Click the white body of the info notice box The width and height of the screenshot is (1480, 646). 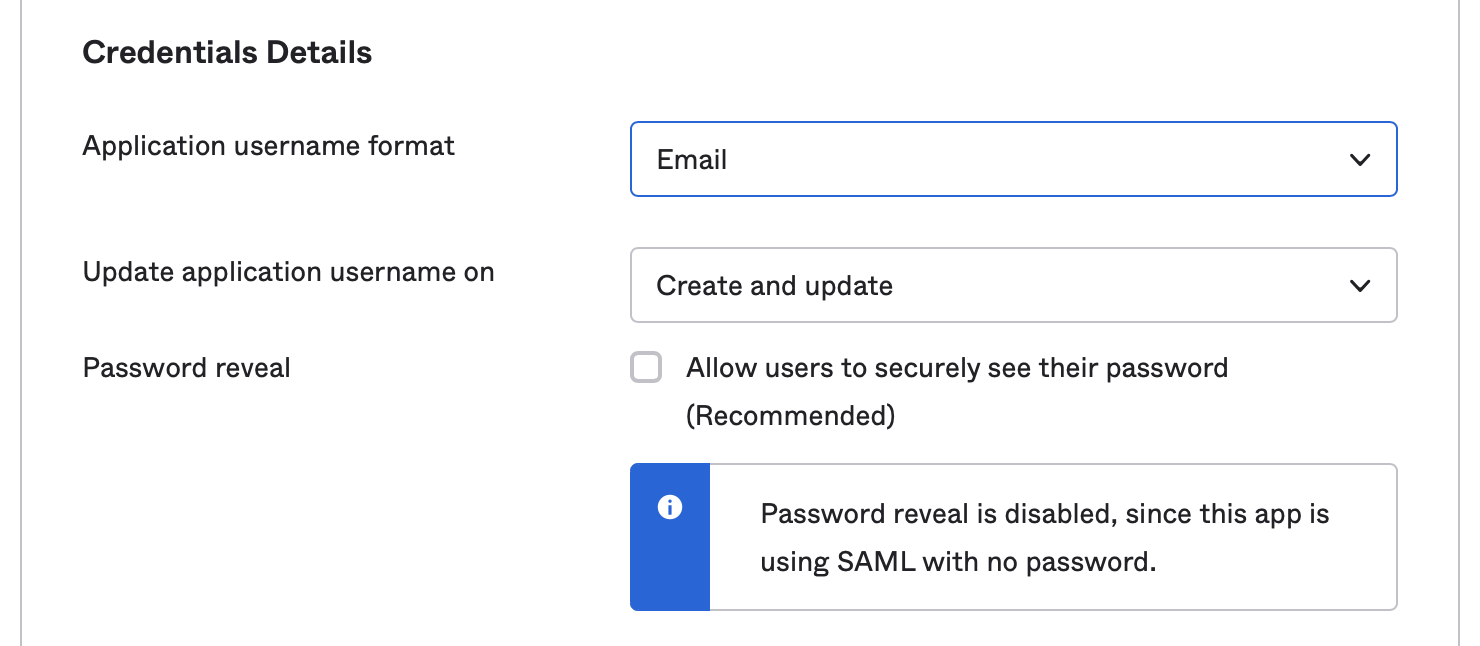coord(1053,537)
